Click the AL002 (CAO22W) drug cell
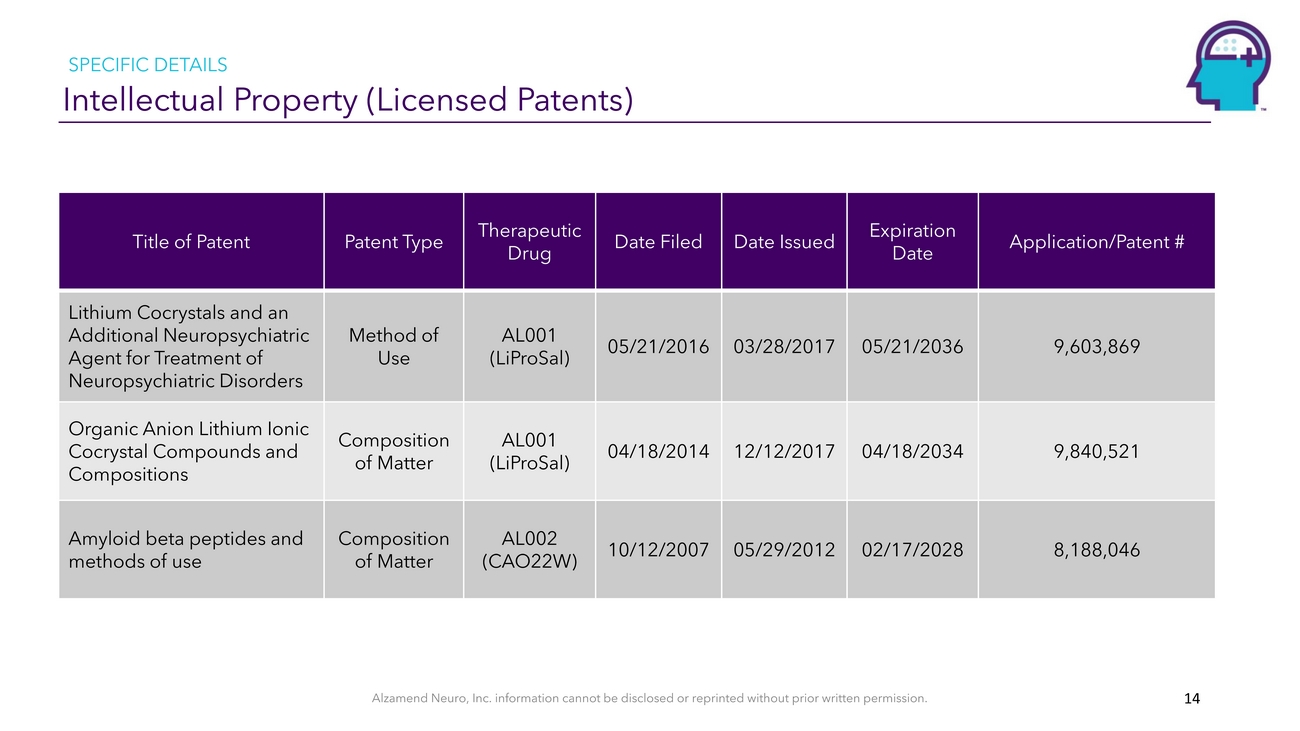Image resolution: width=1300 pixels, height=731 pixels. coord(529,550)
